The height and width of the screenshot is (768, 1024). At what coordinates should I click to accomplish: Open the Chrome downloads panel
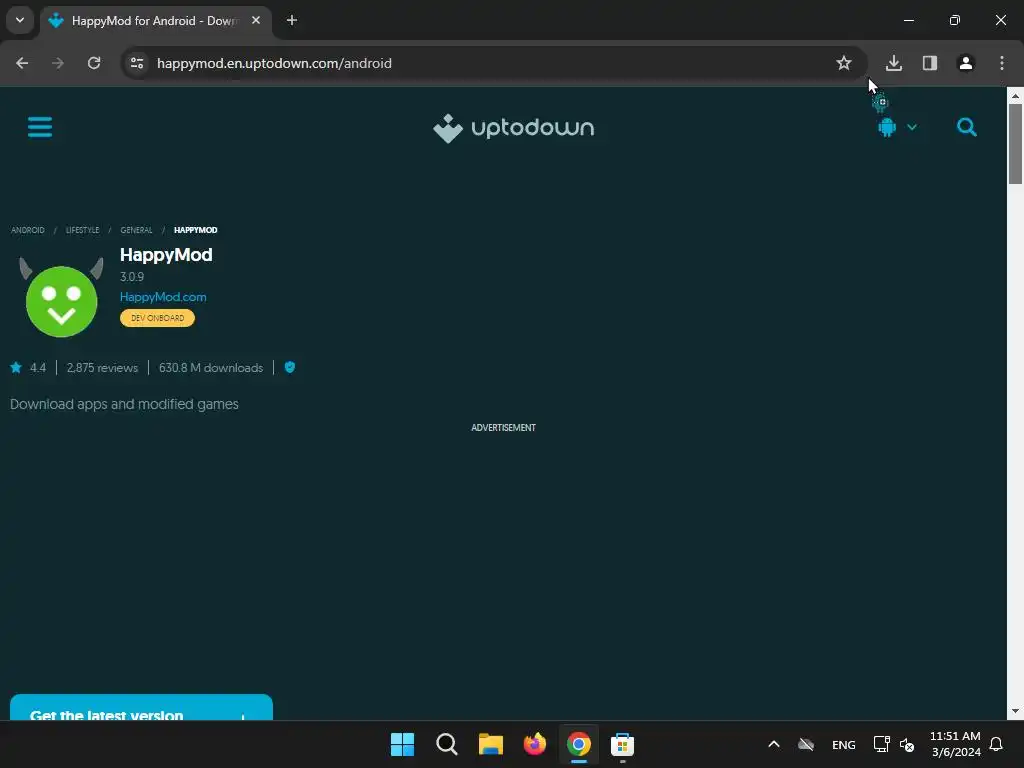(x=893, y=63)
